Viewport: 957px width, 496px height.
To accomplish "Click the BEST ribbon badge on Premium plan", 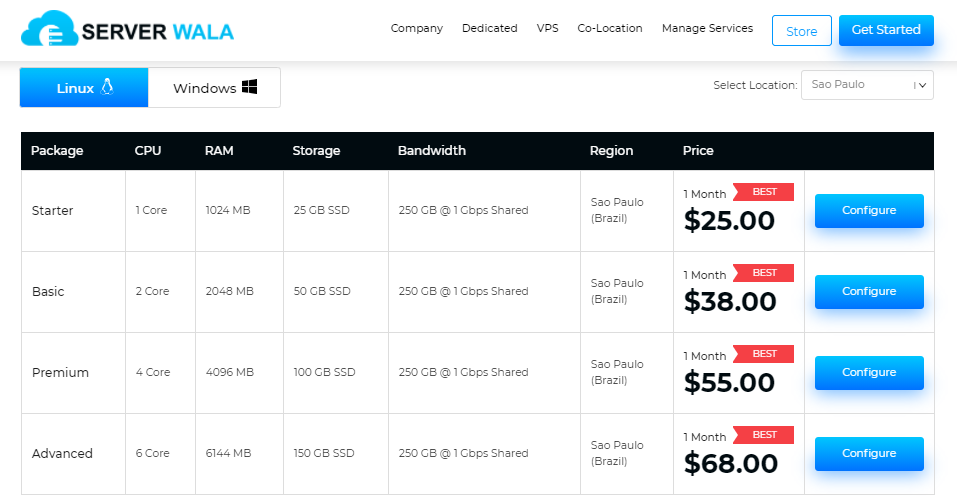I will (x=764, y=353).
